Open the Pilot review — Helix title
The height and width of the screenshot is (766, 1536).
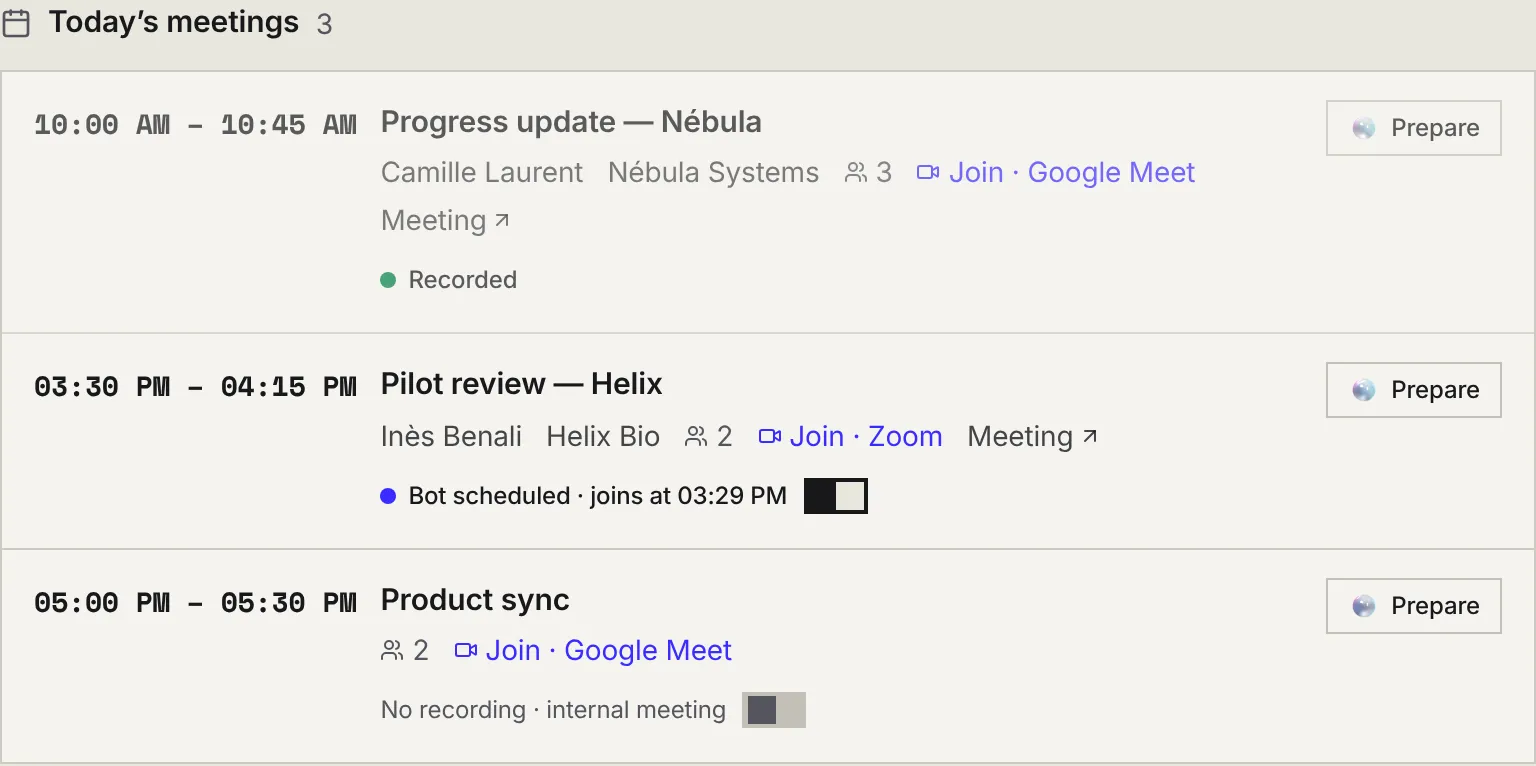point(522,384)
